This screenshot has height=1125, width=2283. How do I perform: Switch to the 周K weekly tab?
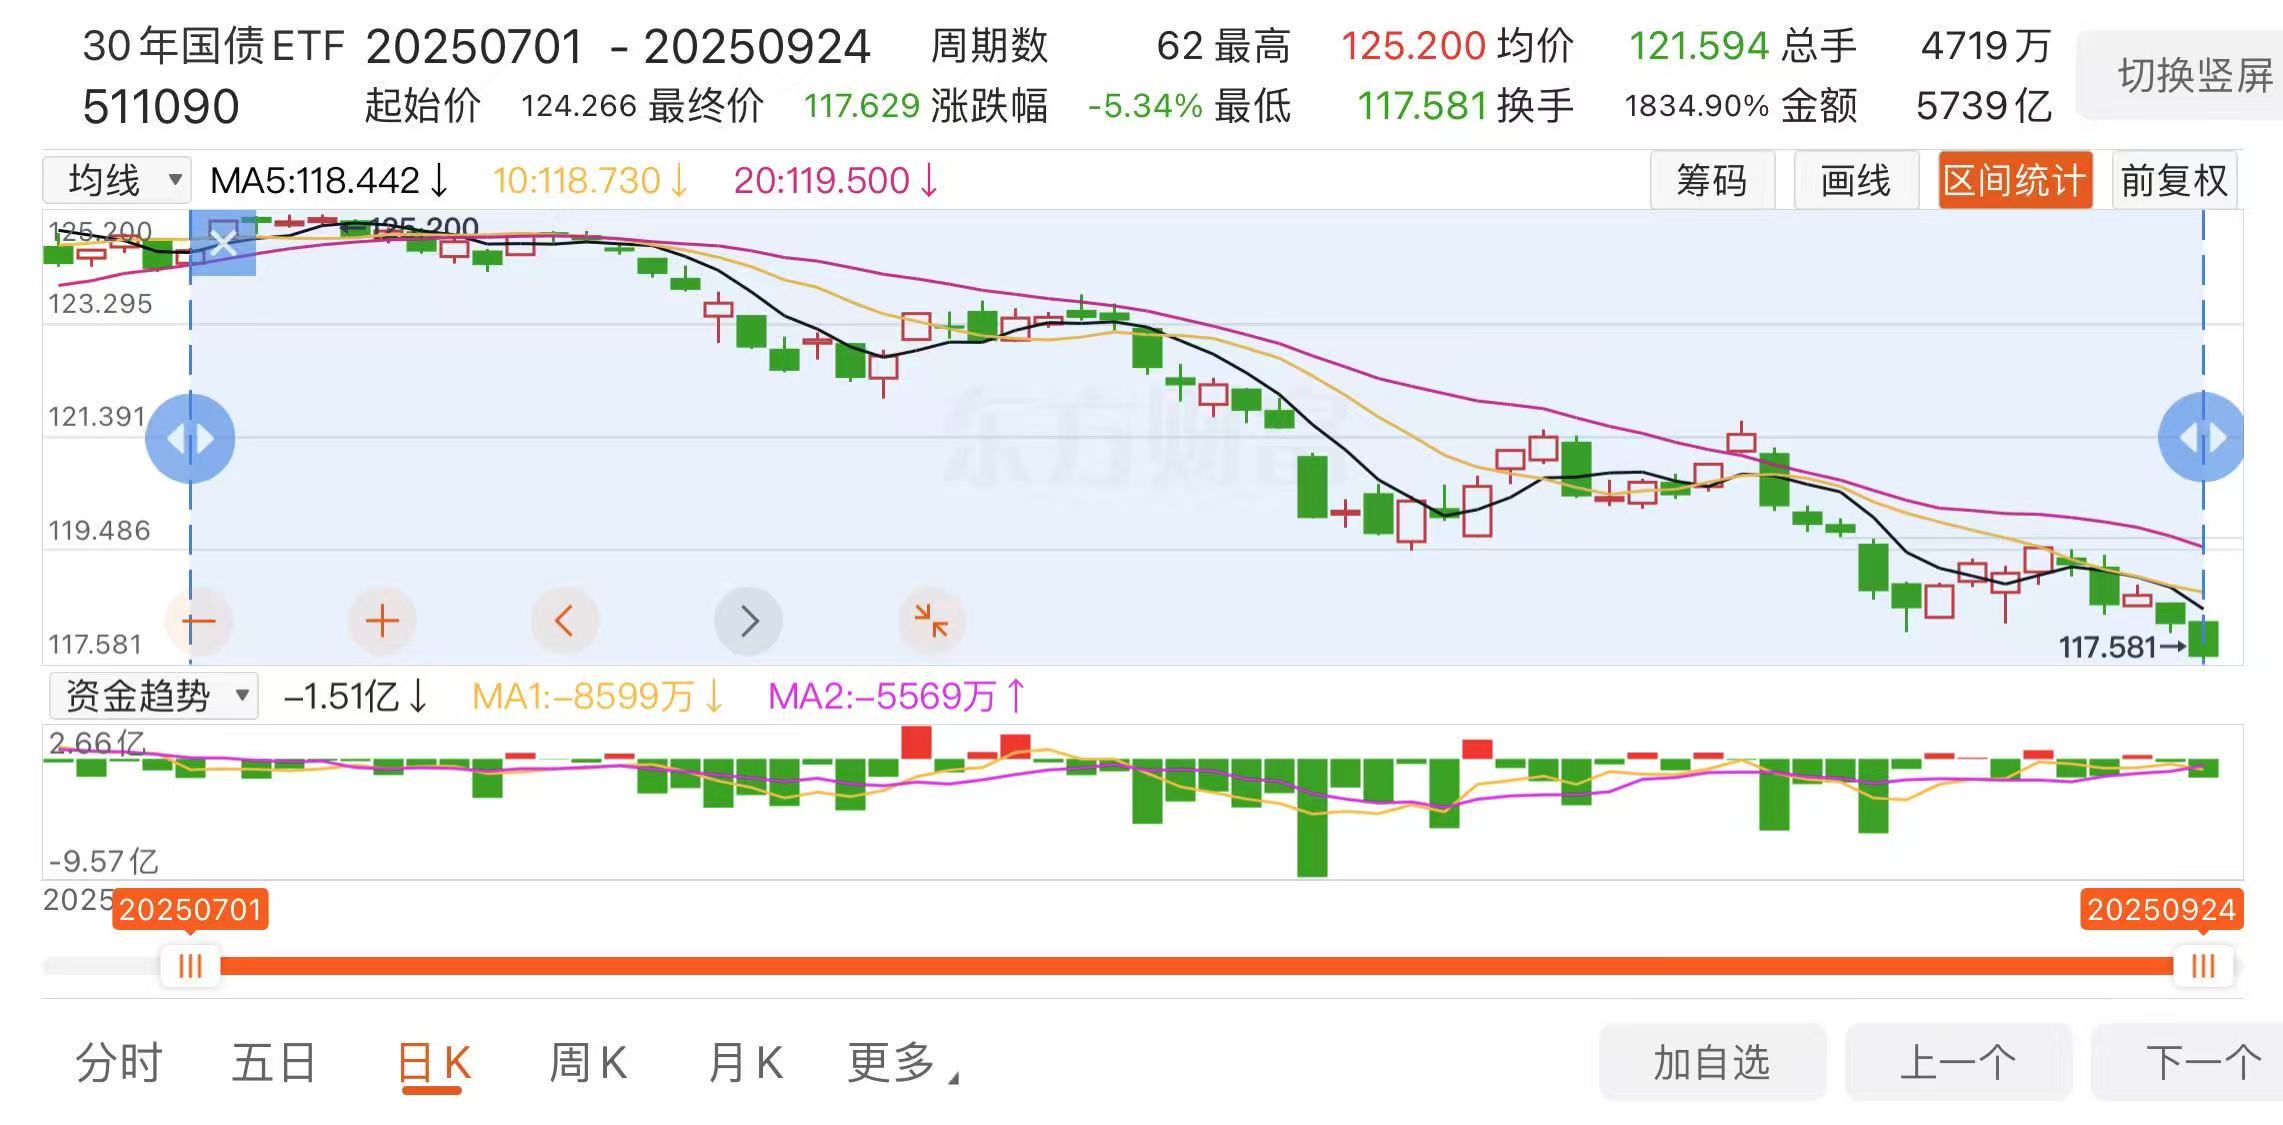(588, 1063)
